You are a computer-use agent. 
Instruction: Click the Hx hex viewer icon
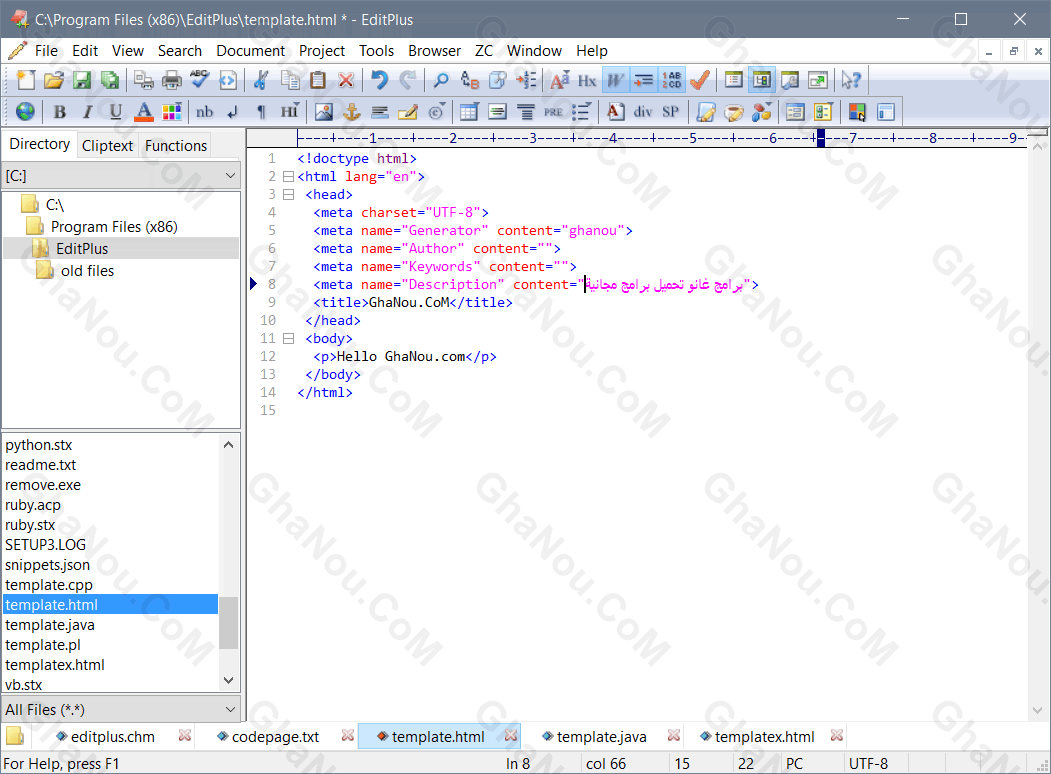click(587, 80)
